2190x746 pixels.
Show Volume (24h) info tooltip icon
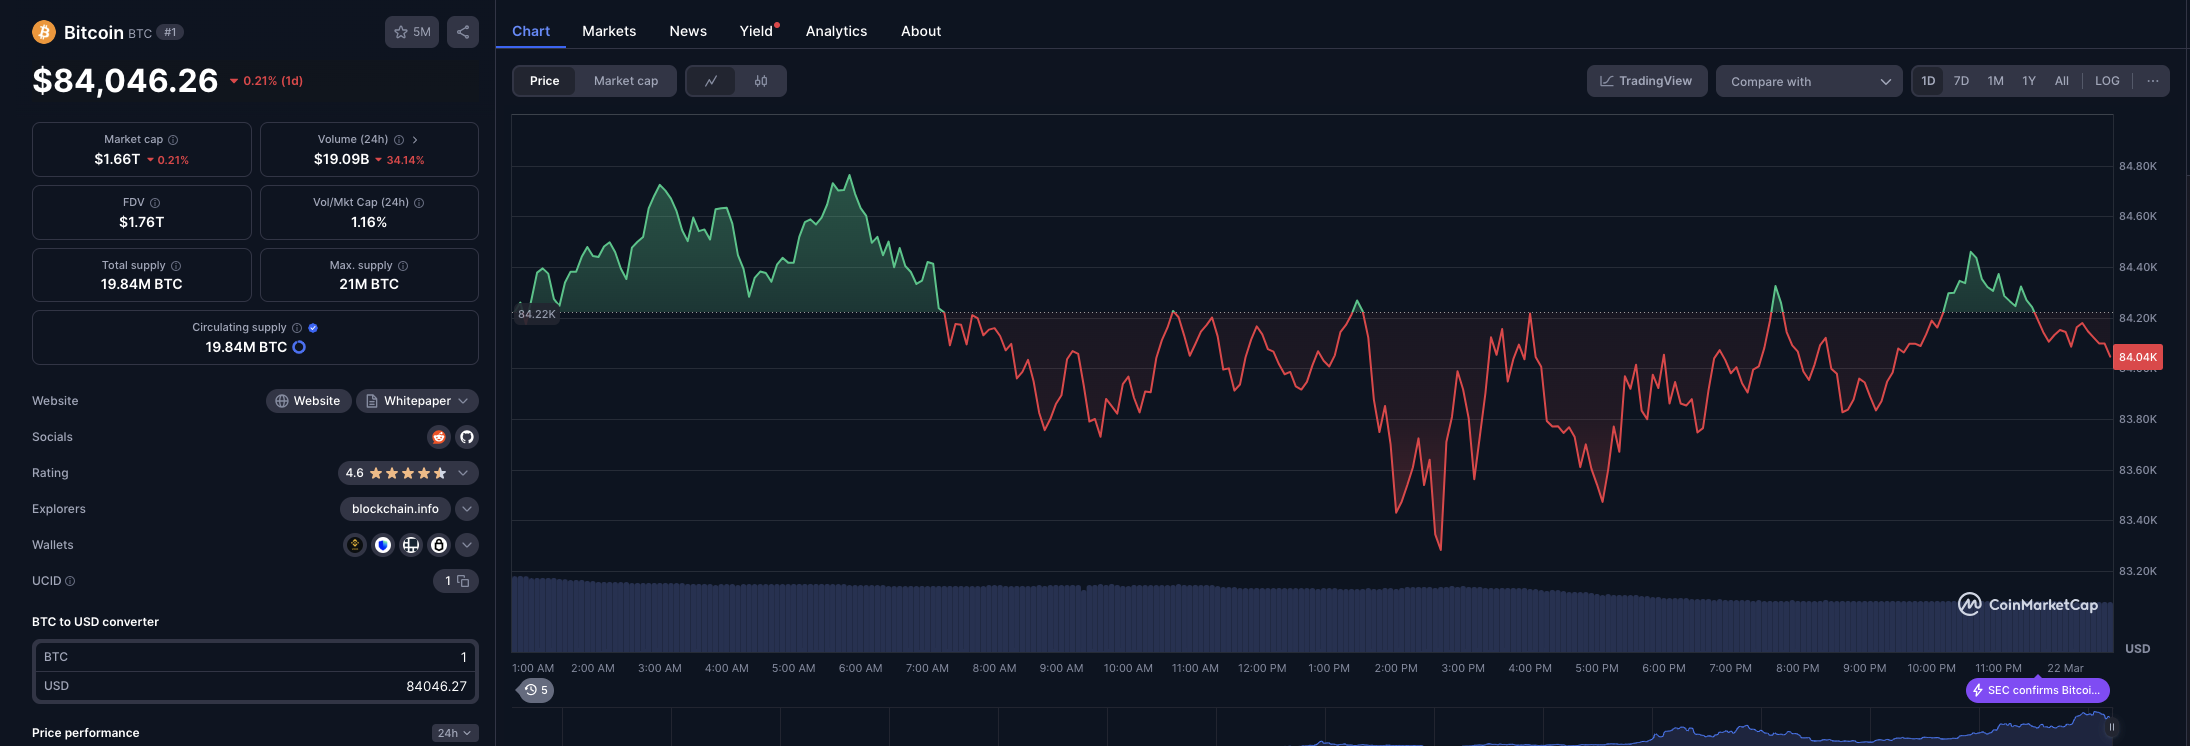tap(399, 140)
